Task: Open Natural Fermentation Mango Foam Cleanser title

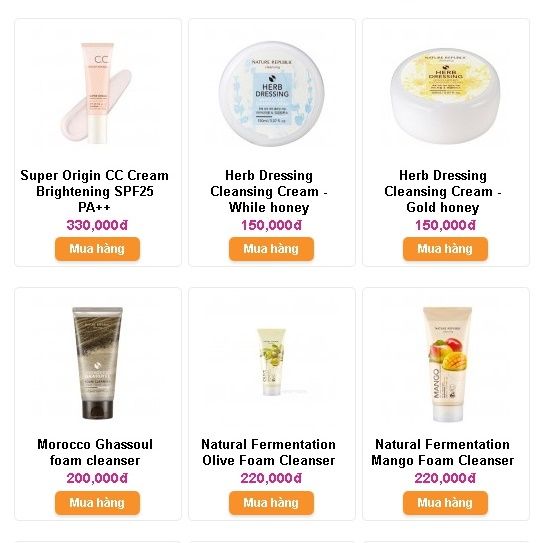Action: point(443,452)
